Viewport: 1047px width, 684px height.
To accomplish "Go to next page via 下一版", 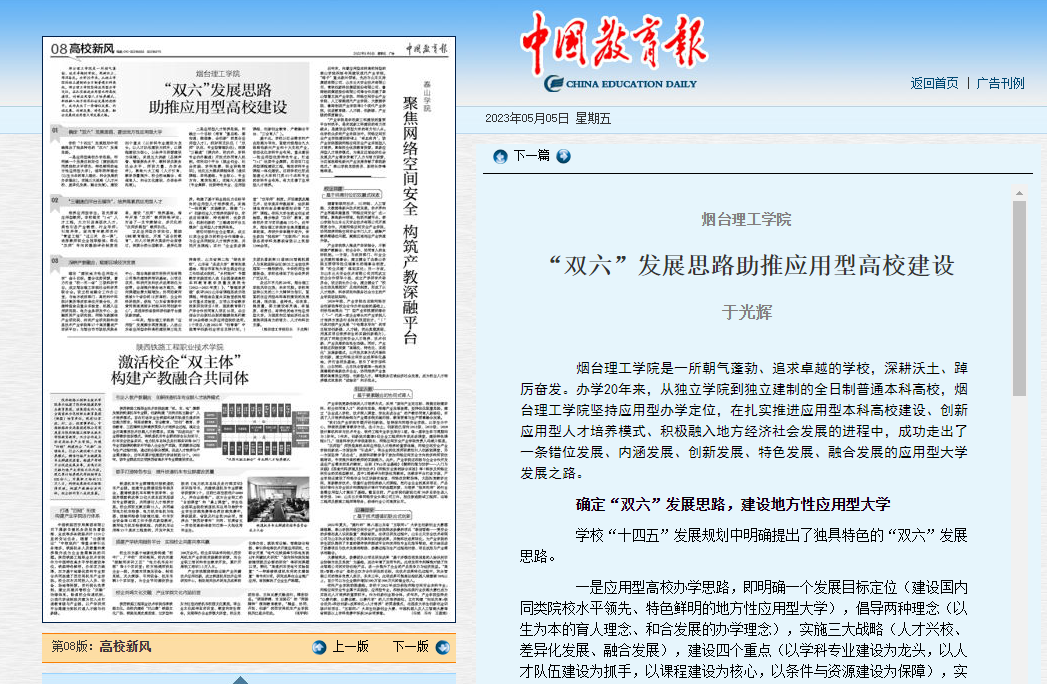I will coord(410,647).
